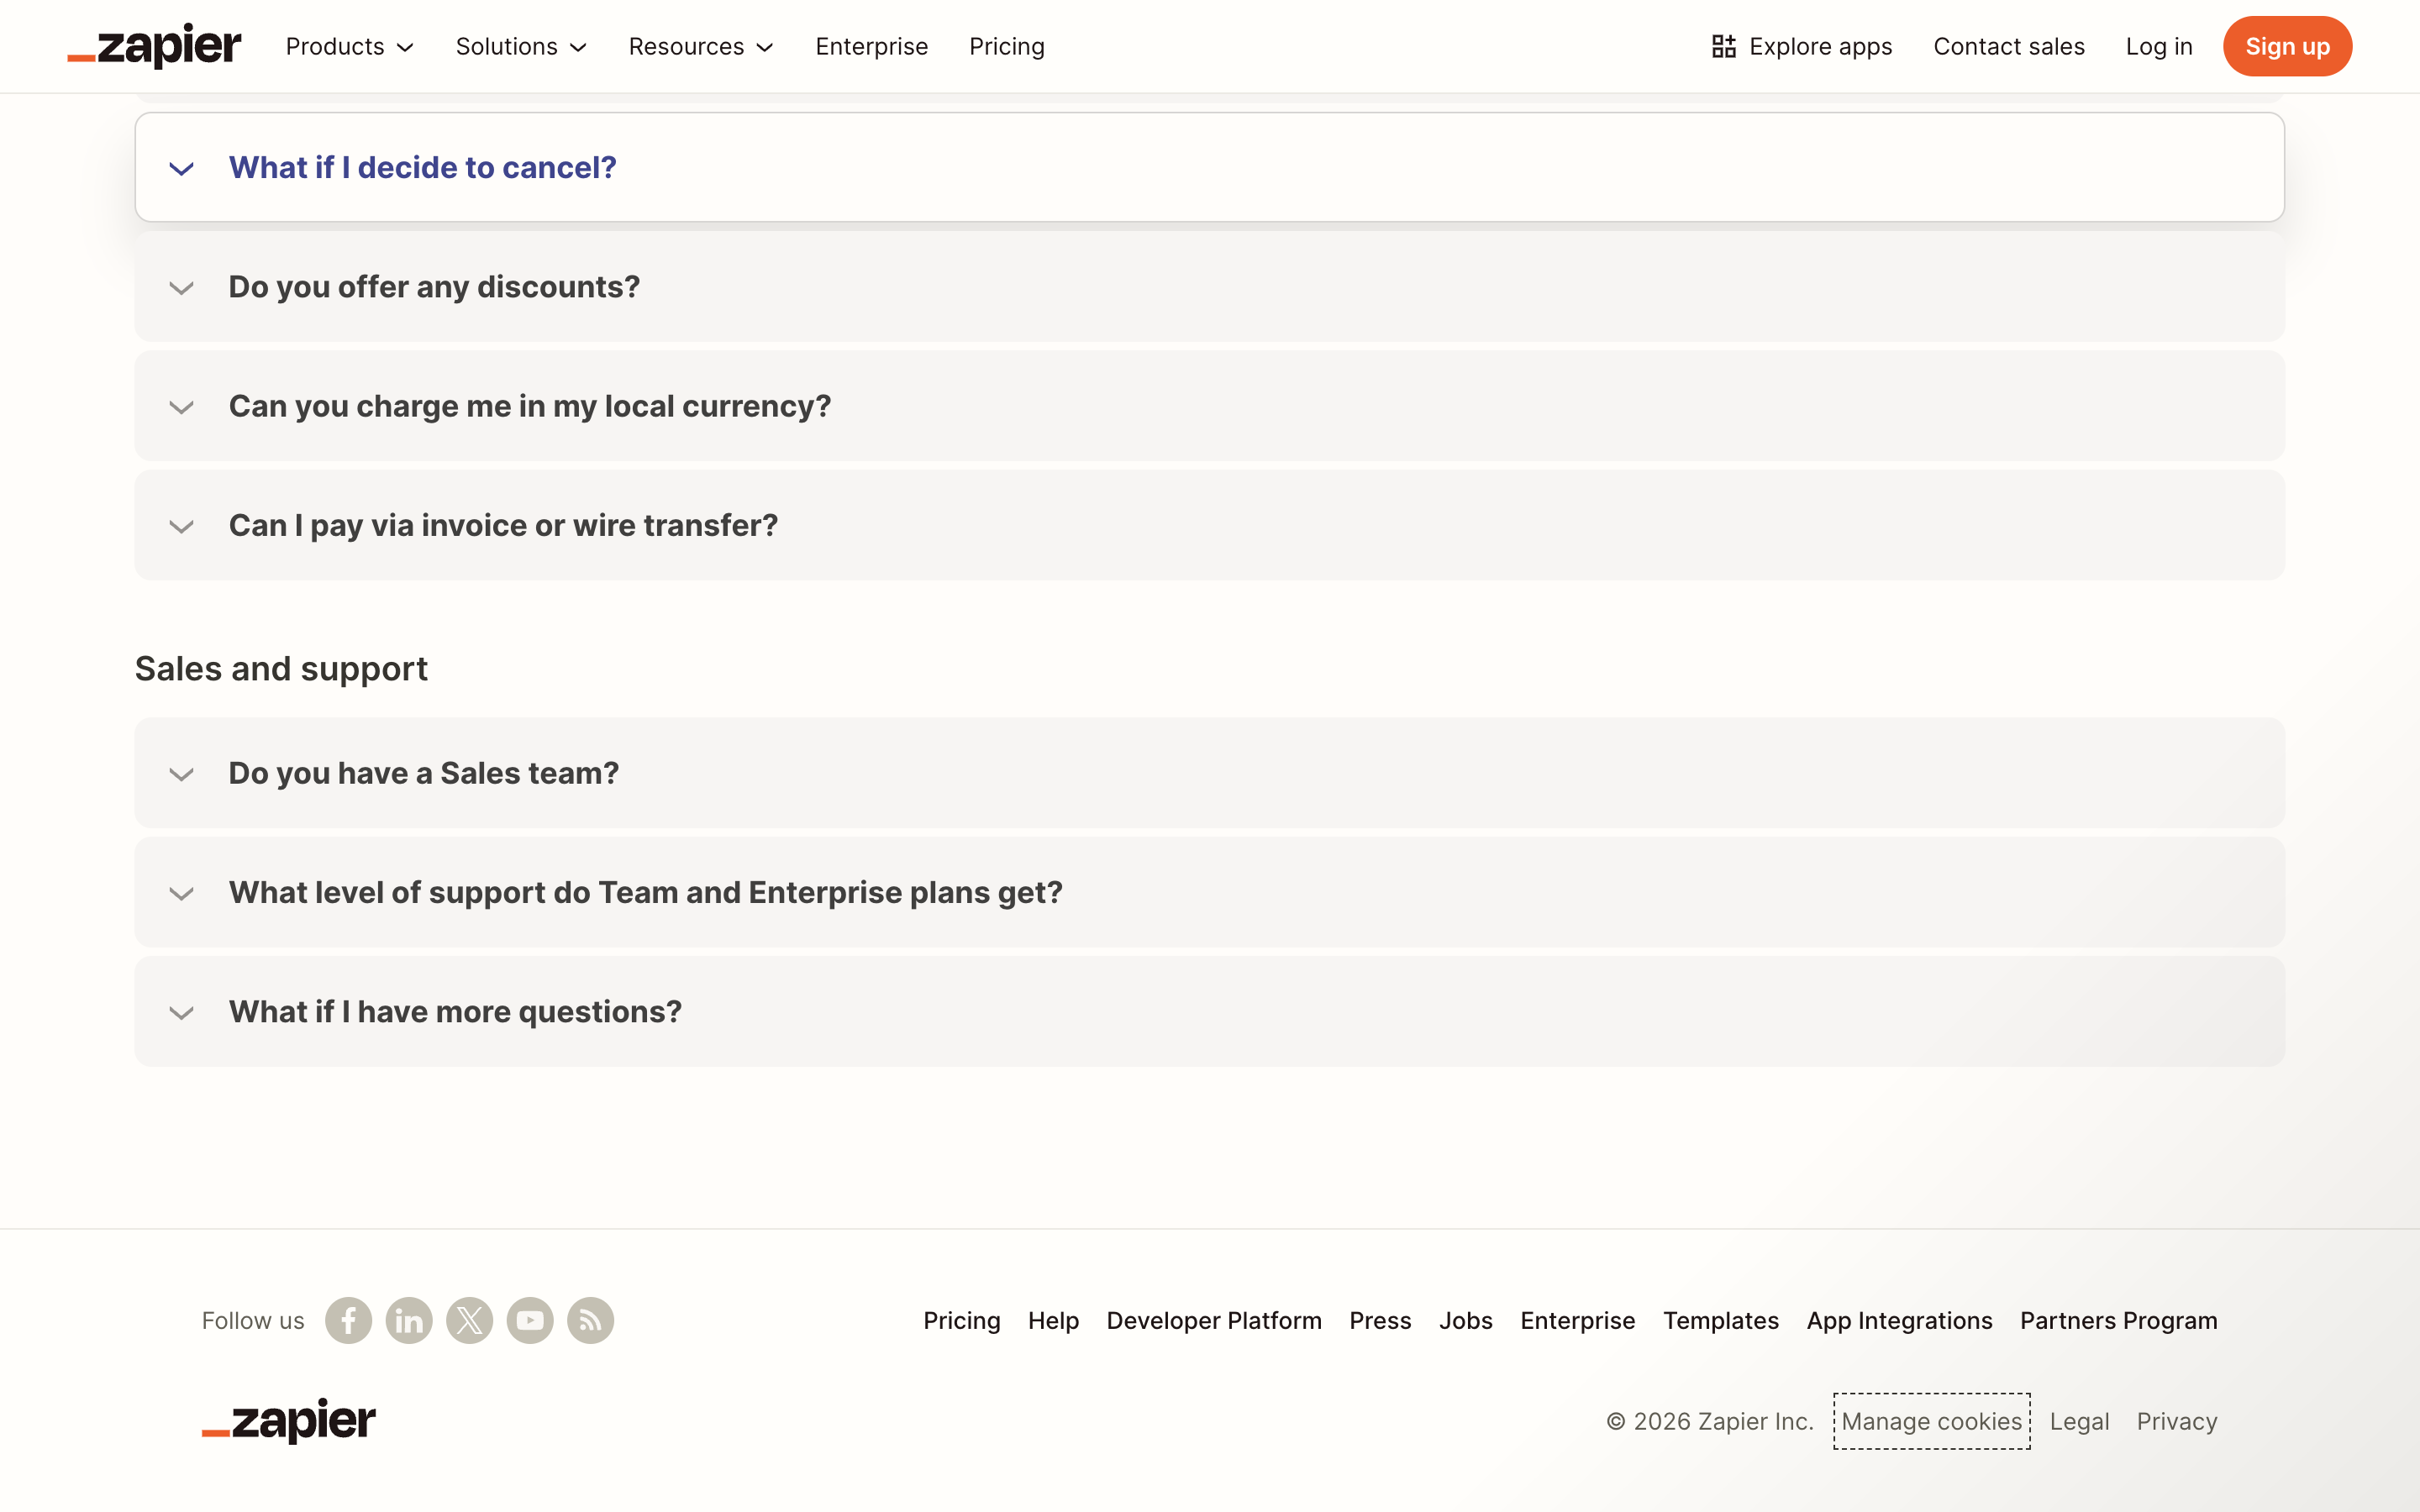
Task: Open the Press footer link
Action: (x=1380, y=1320)
